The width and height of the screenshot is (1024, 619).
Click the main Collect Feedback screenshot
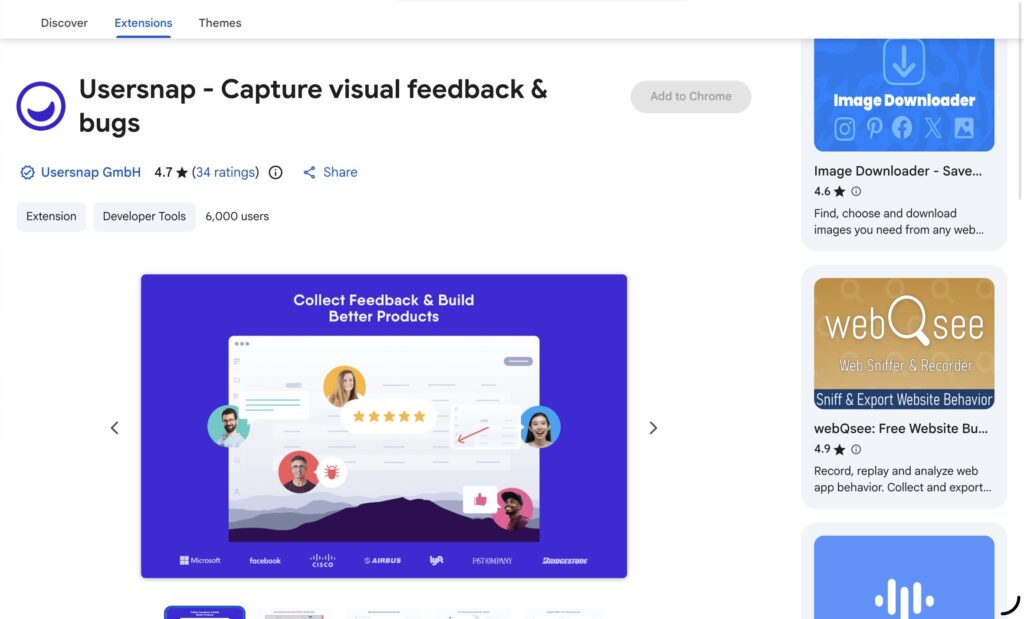(384, 426)
